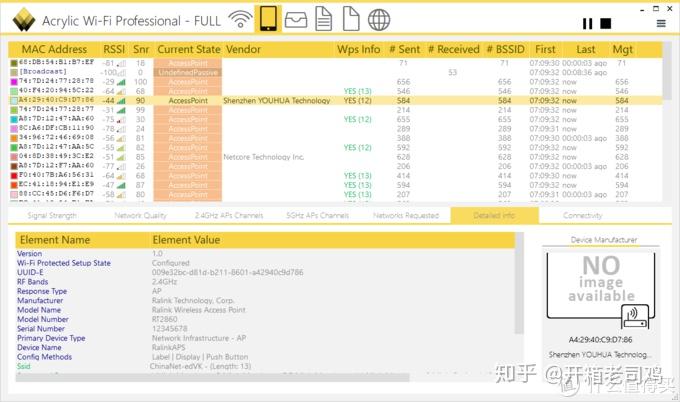680x402 pixels.
Task: Click the globe icon in toolbar
Action: [x=379, y=20]
